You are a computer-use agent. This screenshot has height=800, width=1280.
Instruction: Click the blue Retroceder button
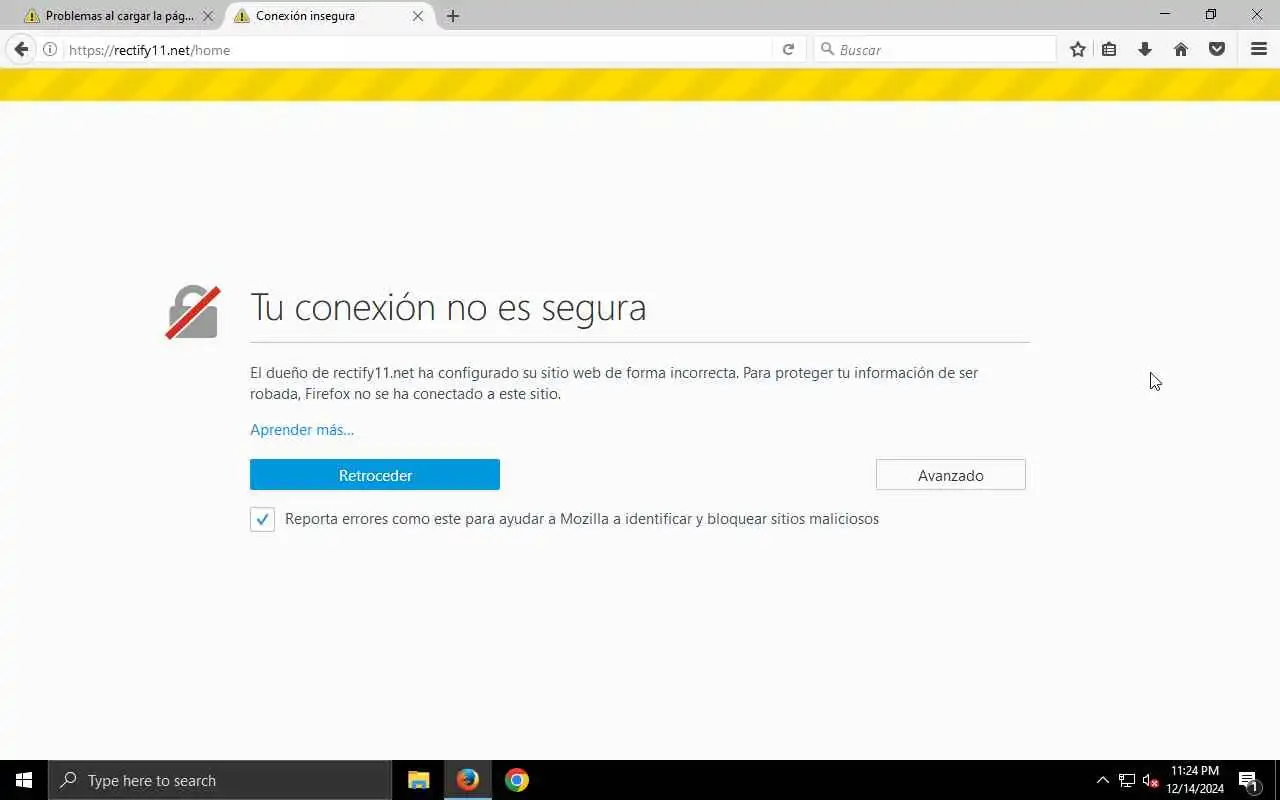coord(375,475)
